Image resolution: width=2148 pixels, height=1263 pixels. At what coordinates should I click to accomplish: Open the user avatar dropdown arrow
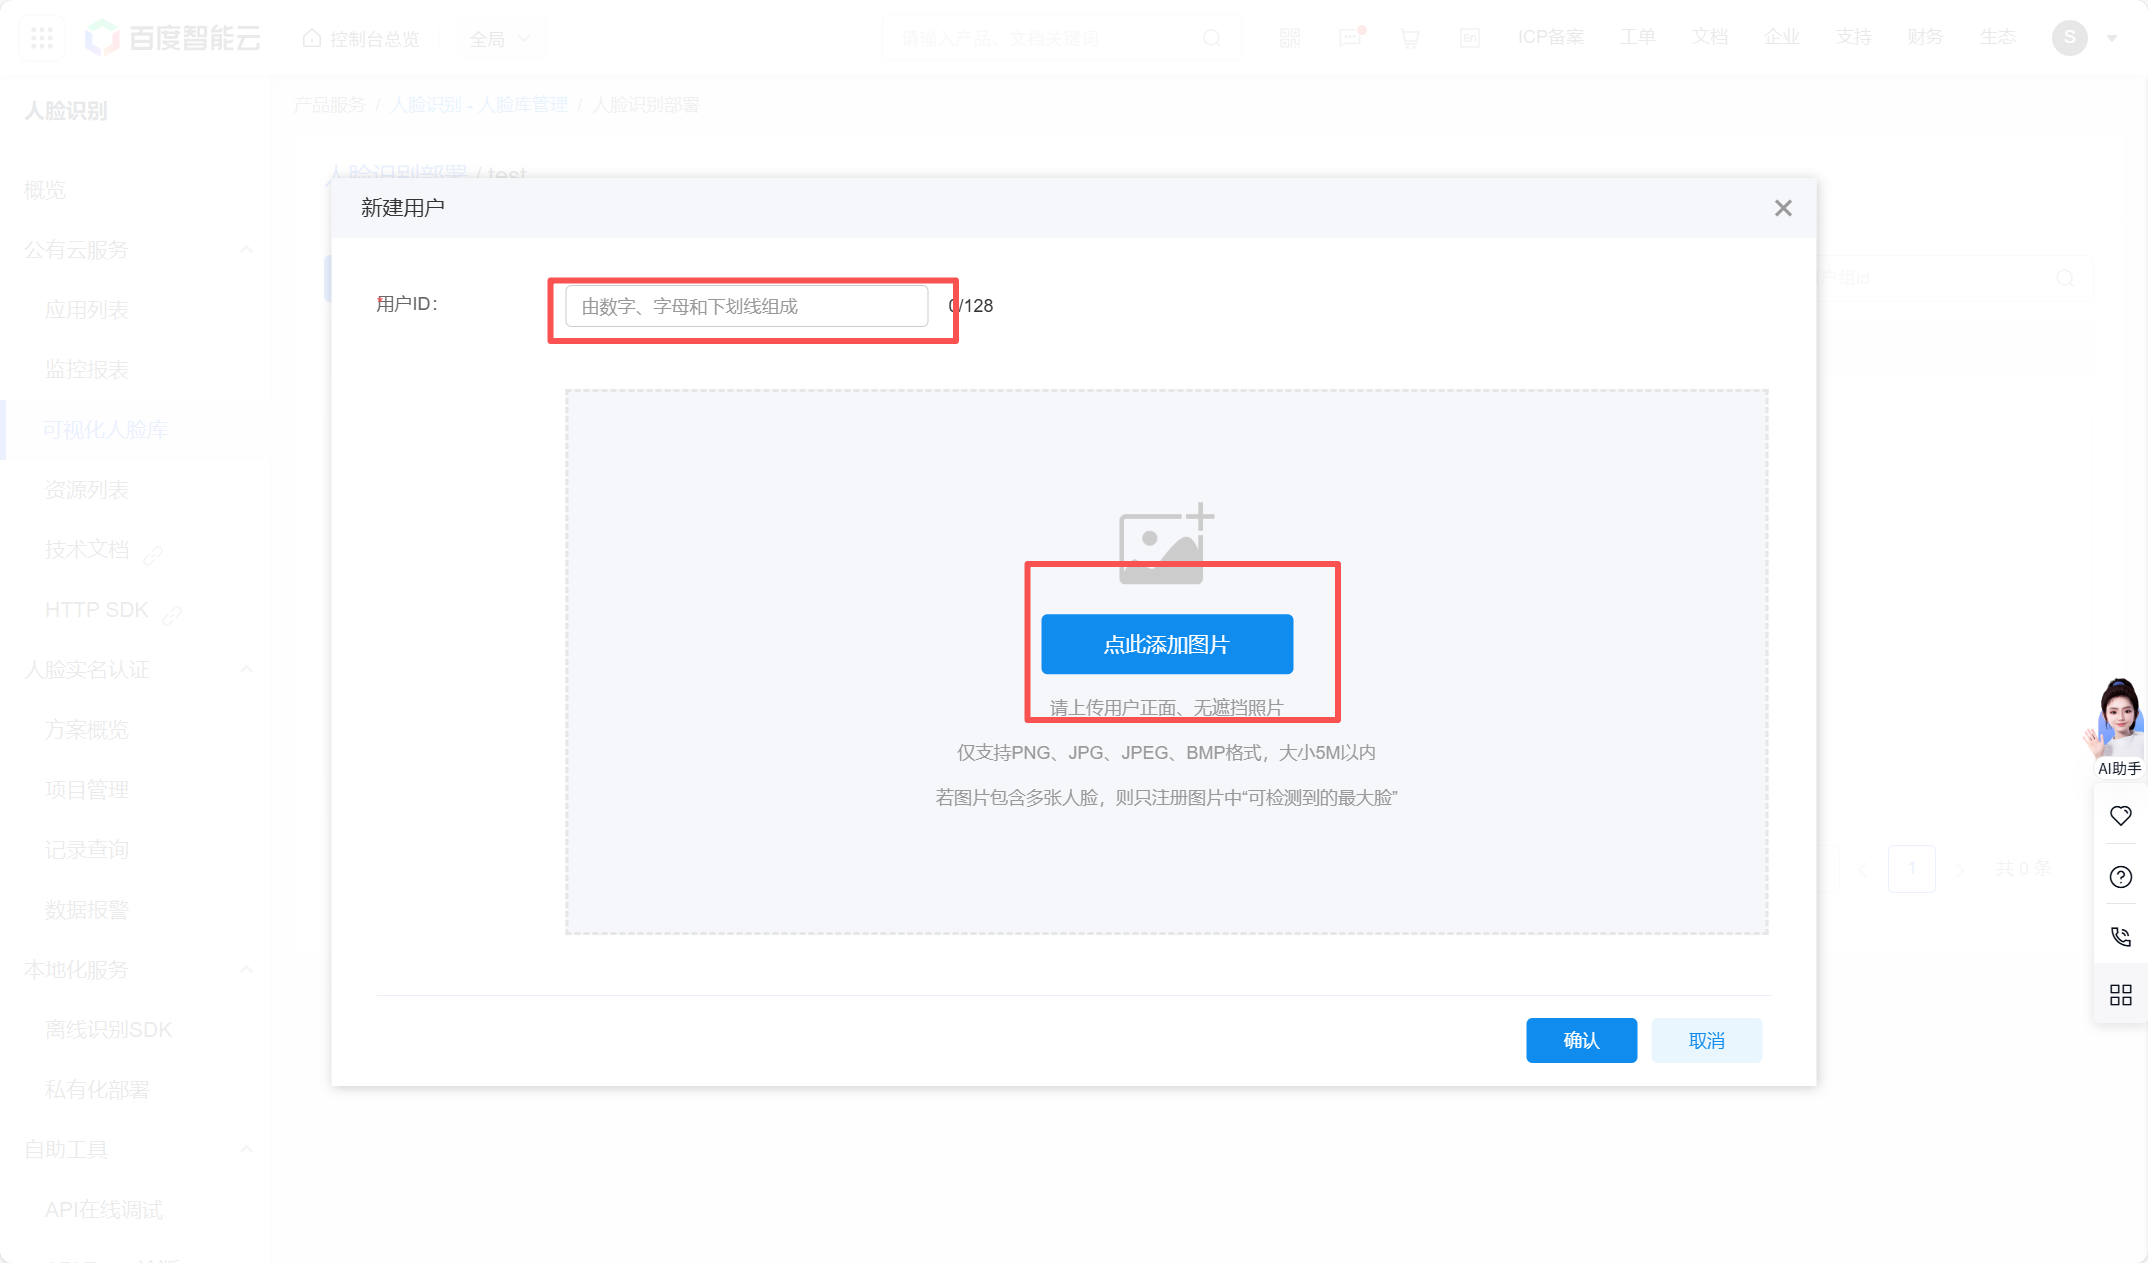(x=2112, y=38)
